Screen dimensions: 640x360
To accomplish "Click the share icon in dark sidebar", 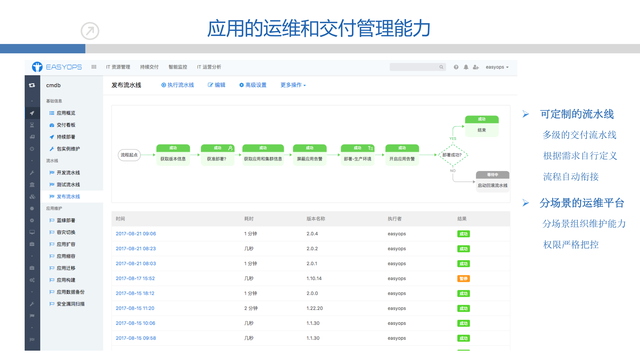I will tap(32, 280).
